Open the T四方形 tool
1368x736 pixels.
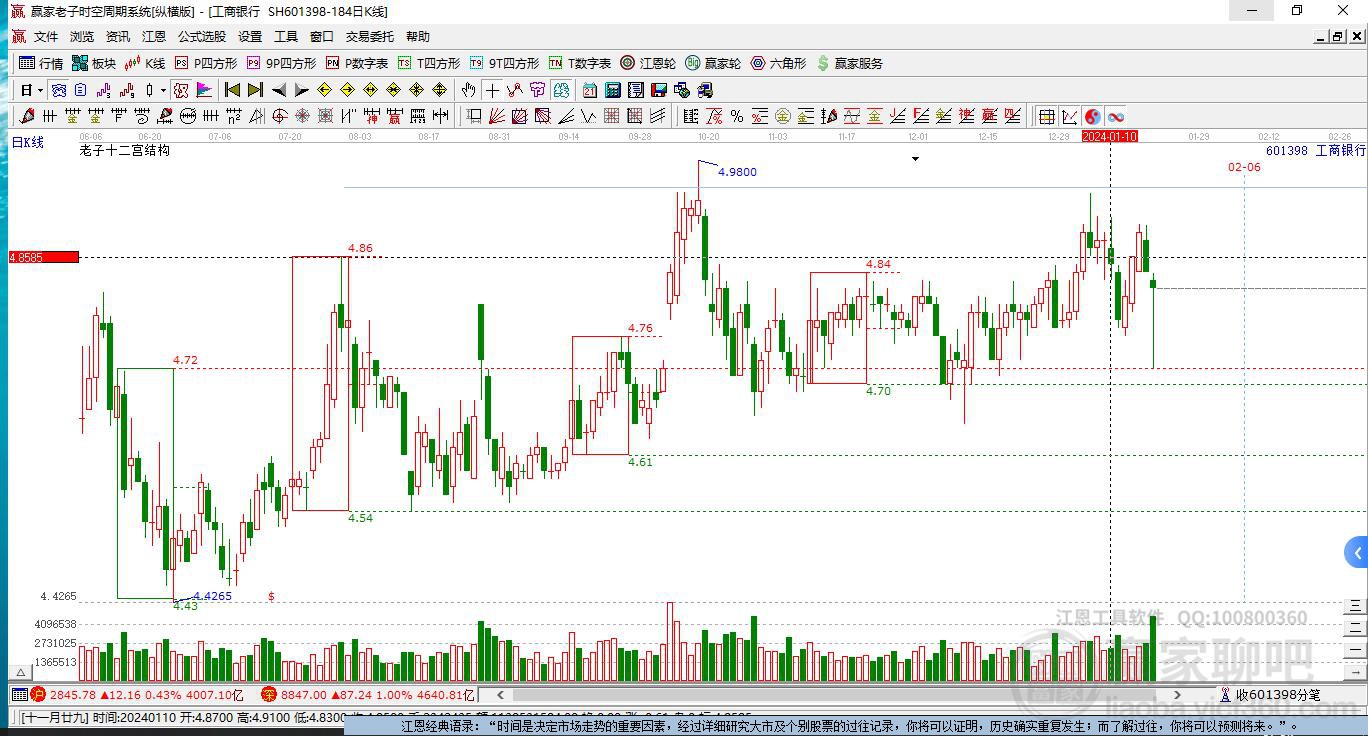429,63
